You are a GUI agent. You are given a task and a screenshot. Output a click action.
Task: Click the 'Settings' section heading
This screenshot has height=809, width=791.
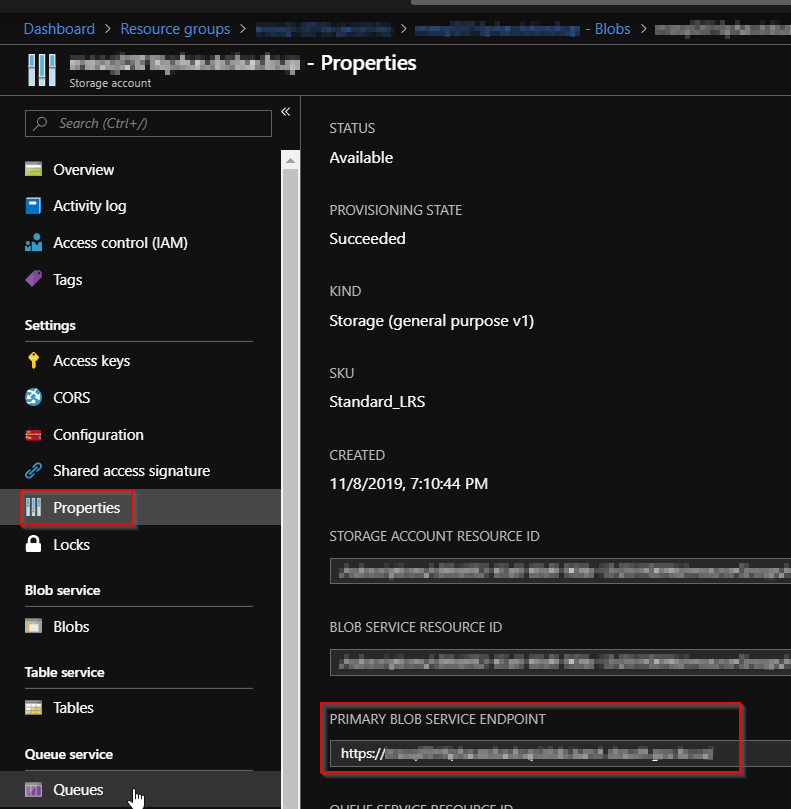50,325
